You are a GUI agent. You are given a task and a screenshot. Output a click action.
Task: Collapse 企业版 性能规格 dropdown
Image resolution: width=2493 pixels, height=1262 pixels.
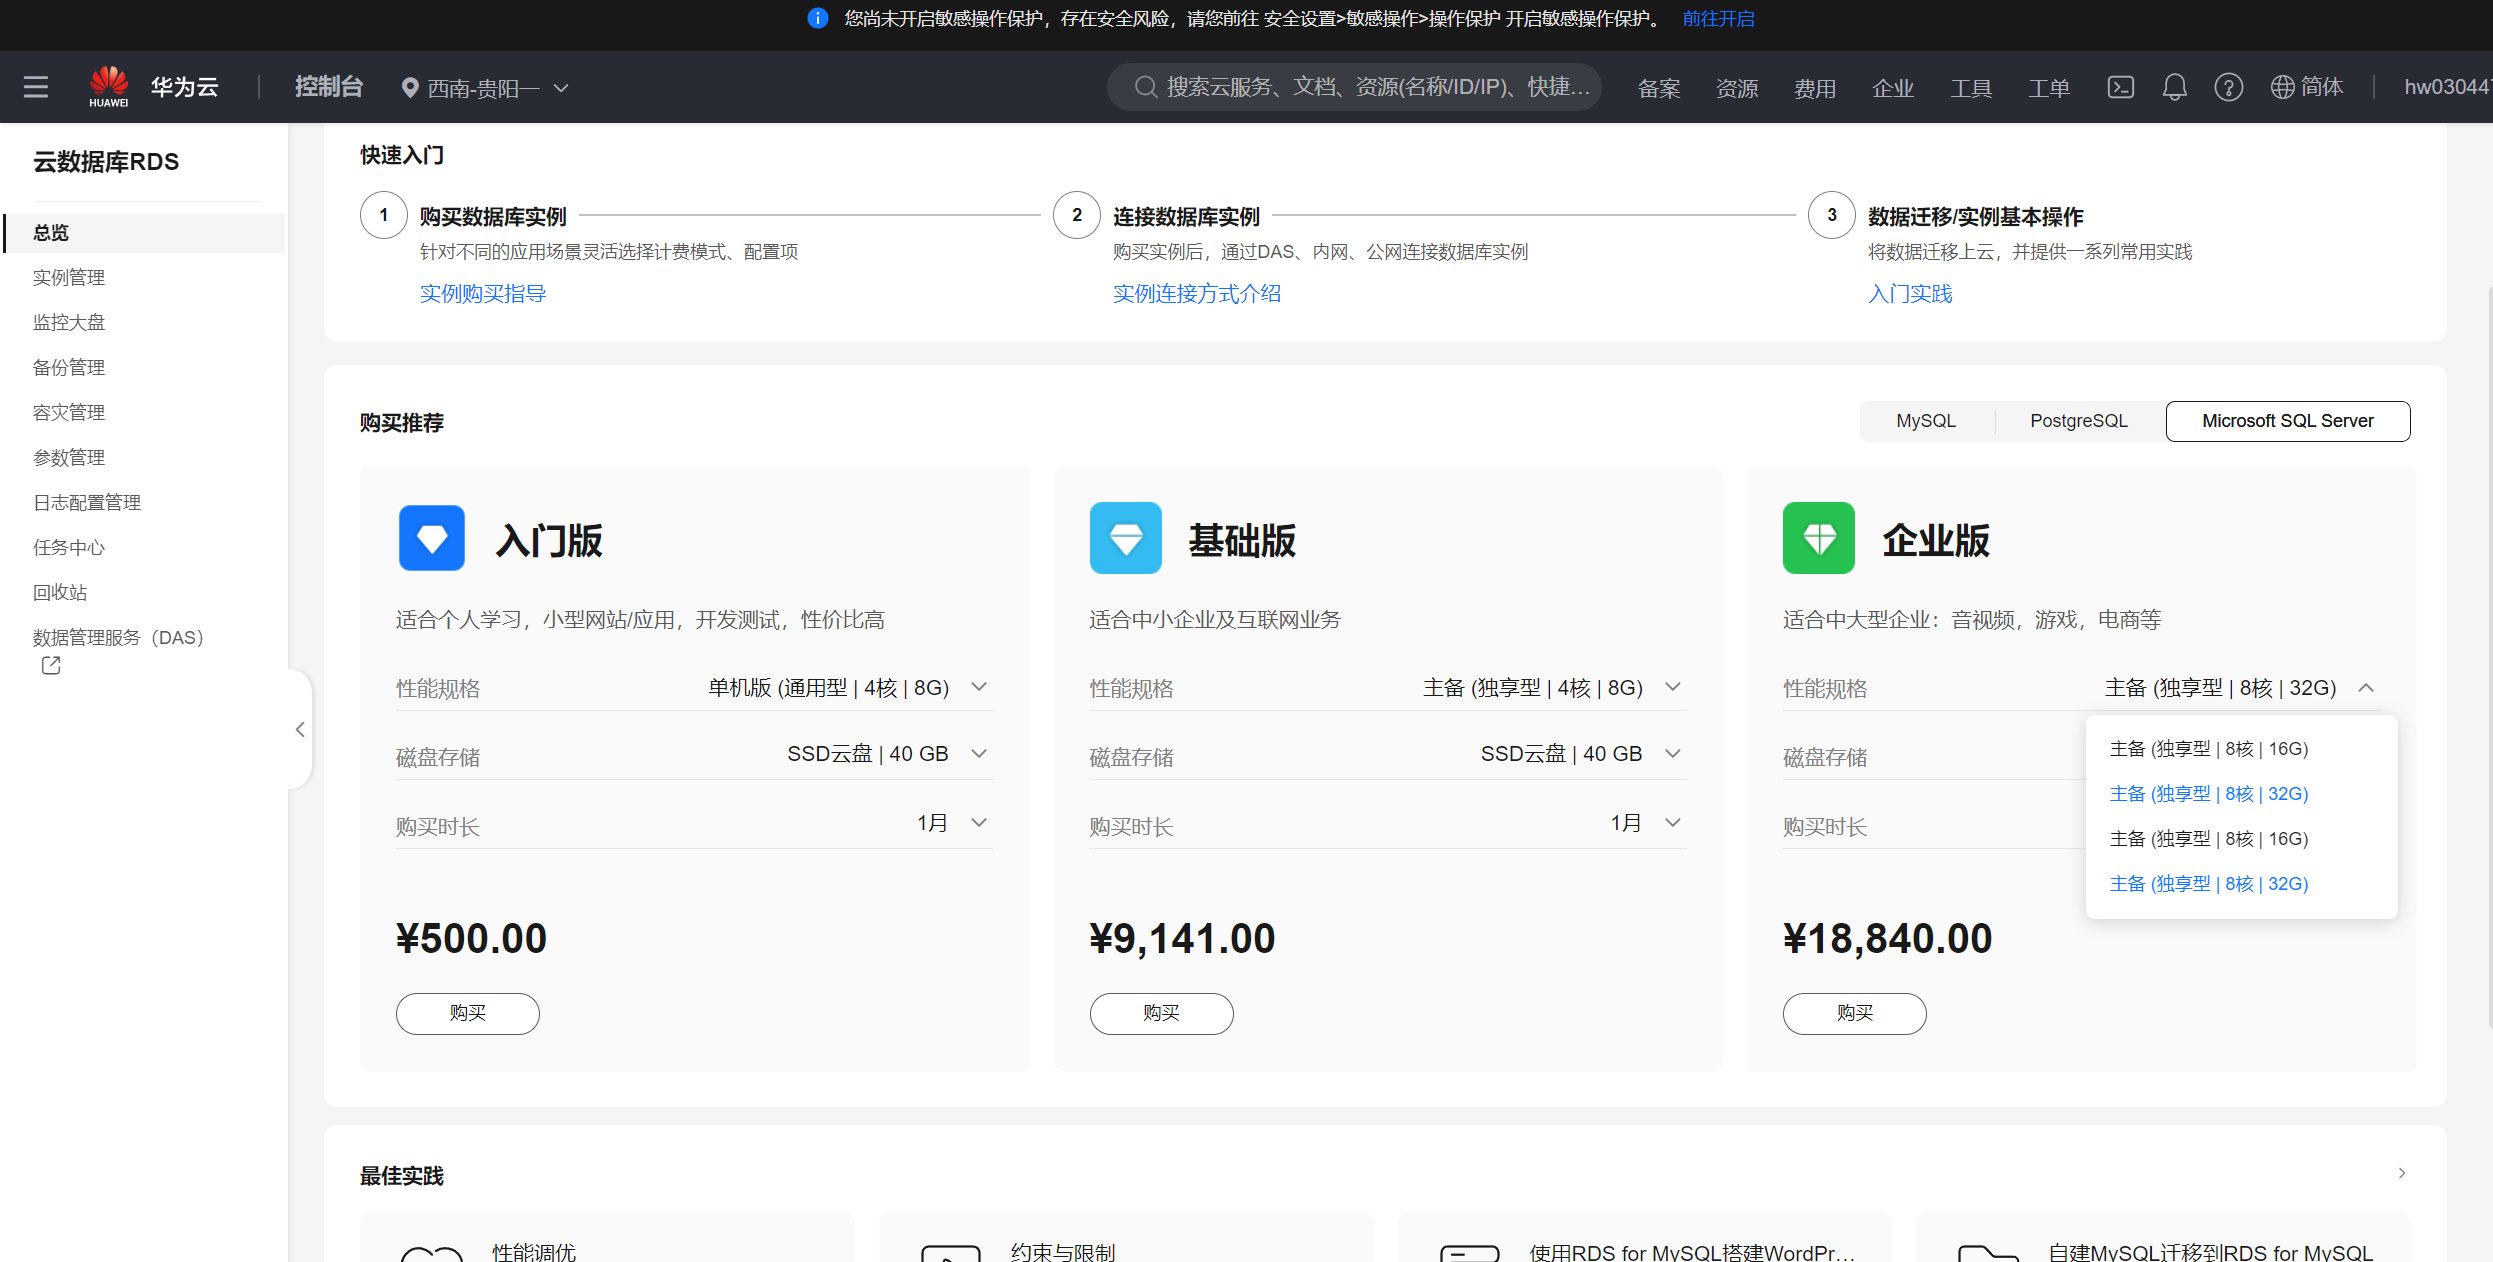[2365, 688]
